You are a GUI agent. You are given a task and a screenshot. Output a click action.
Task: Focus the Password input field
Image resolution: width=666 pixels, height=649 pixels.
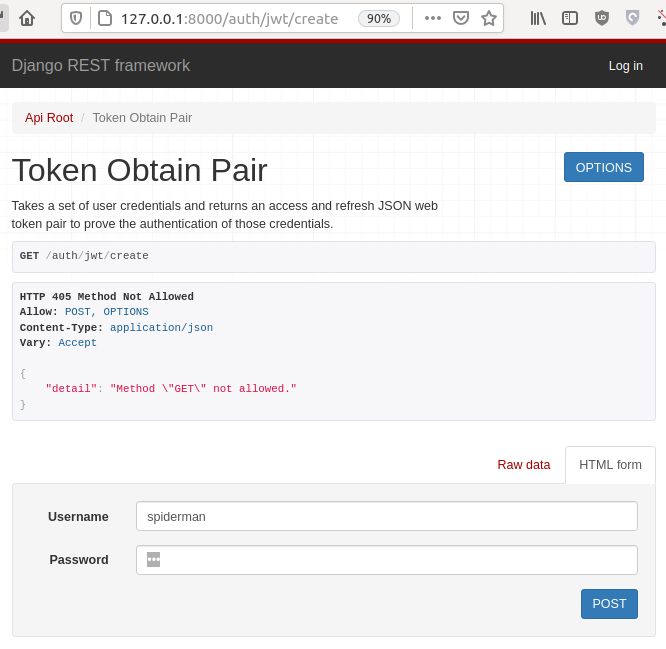(387, 560)
